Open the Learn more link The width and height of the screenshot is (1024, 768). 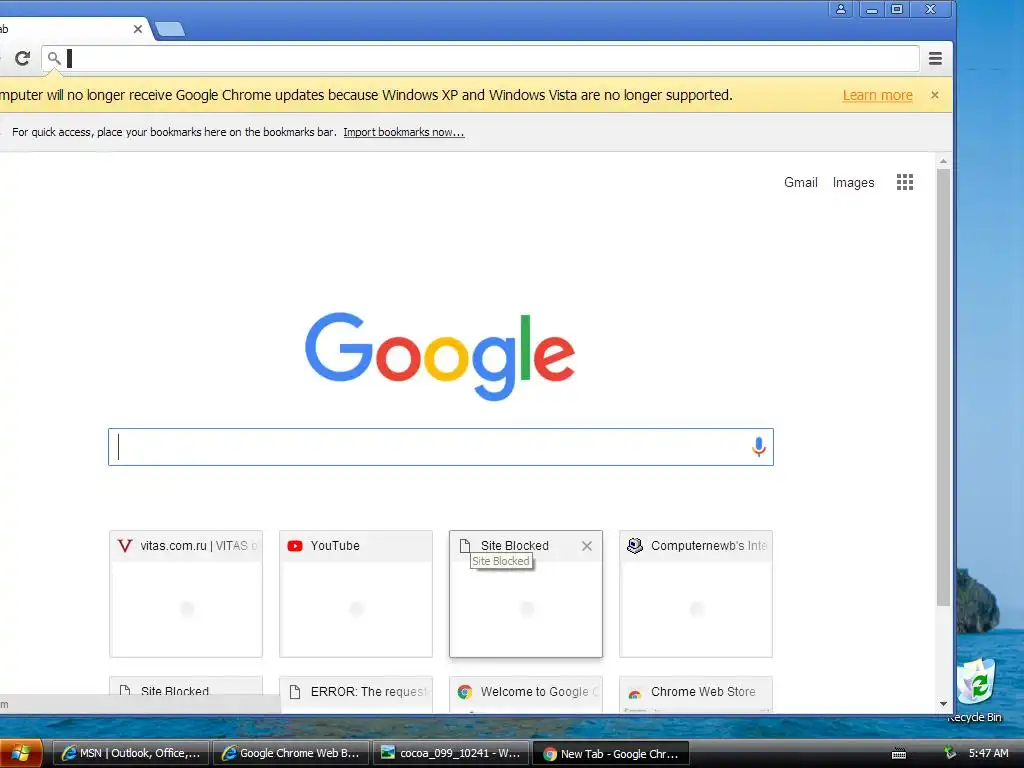pos(877,95)
